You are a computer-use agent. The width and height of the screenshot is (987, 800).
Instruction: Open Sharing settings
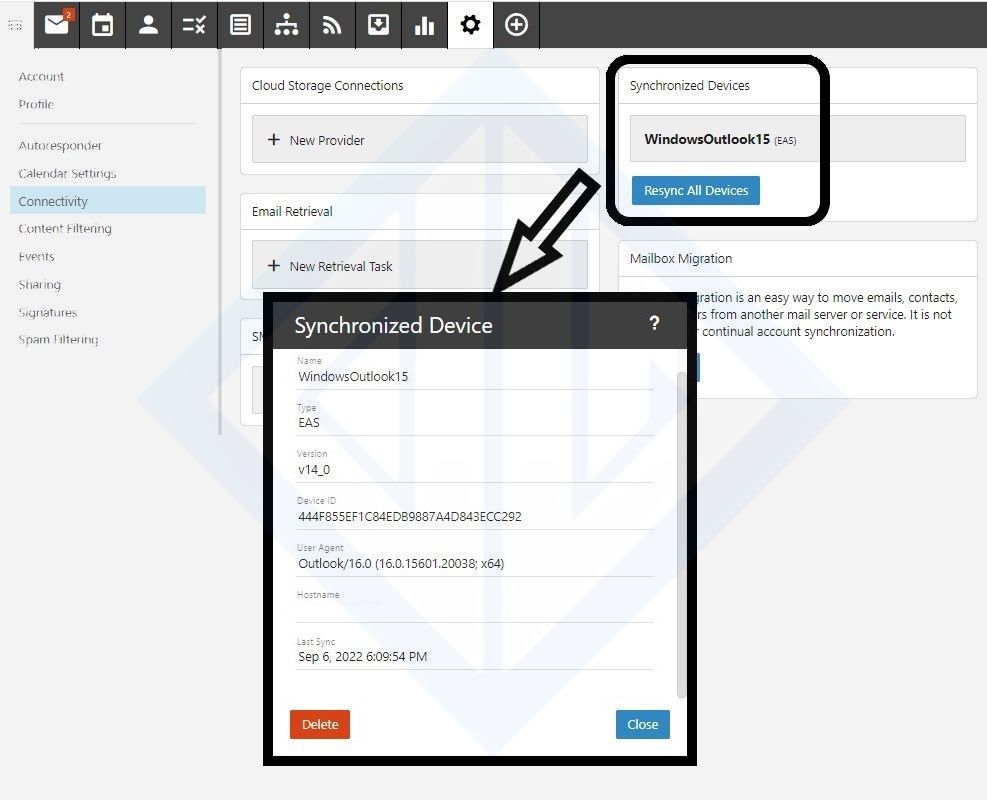click(x=40, y=285)
